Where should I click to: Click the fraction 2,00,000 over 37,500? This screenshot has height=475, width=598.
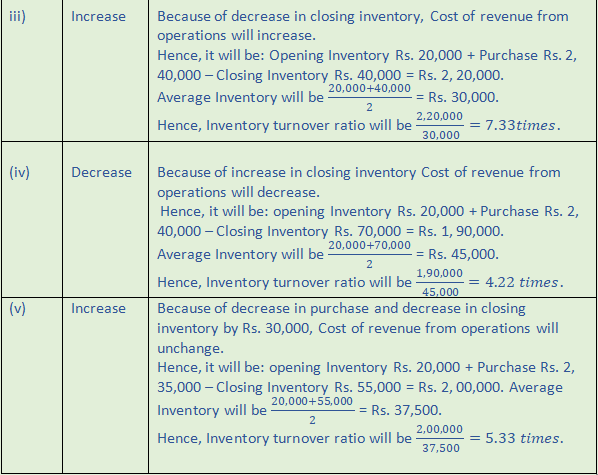(440, 438)
